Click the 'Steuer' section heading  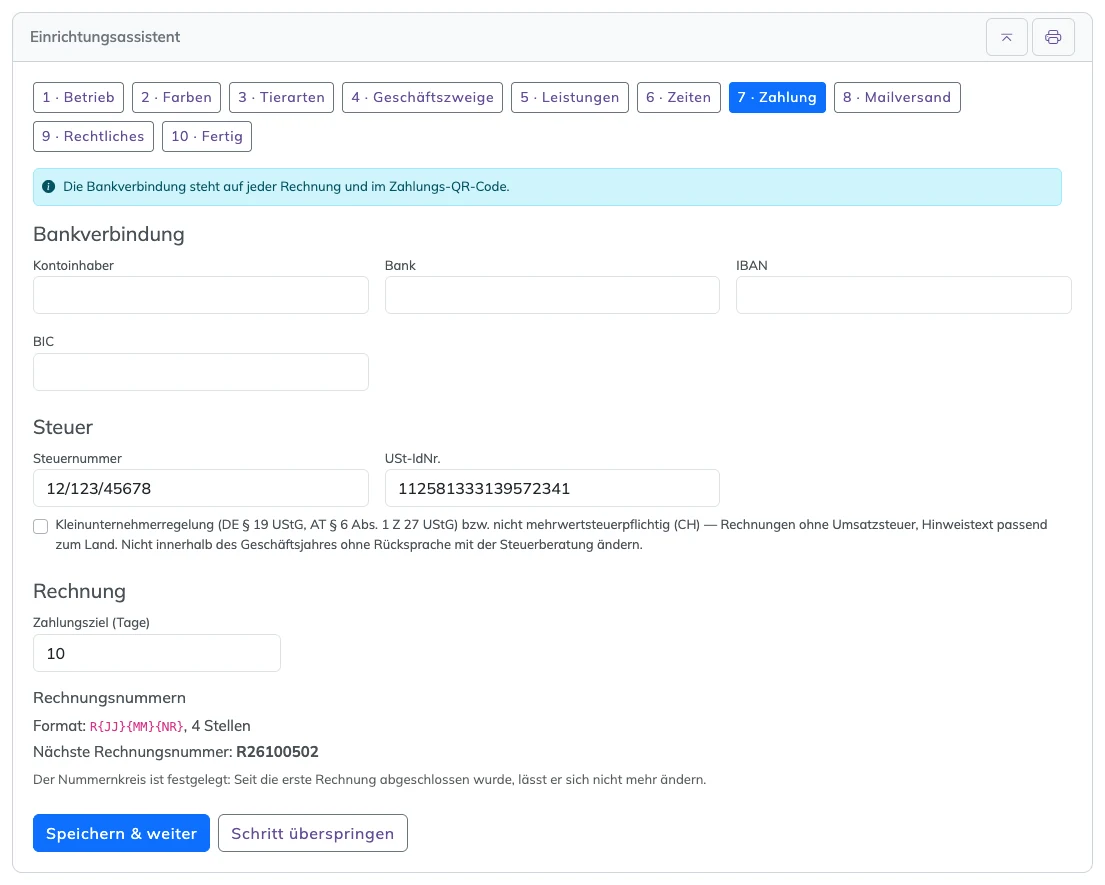[63, 427]
